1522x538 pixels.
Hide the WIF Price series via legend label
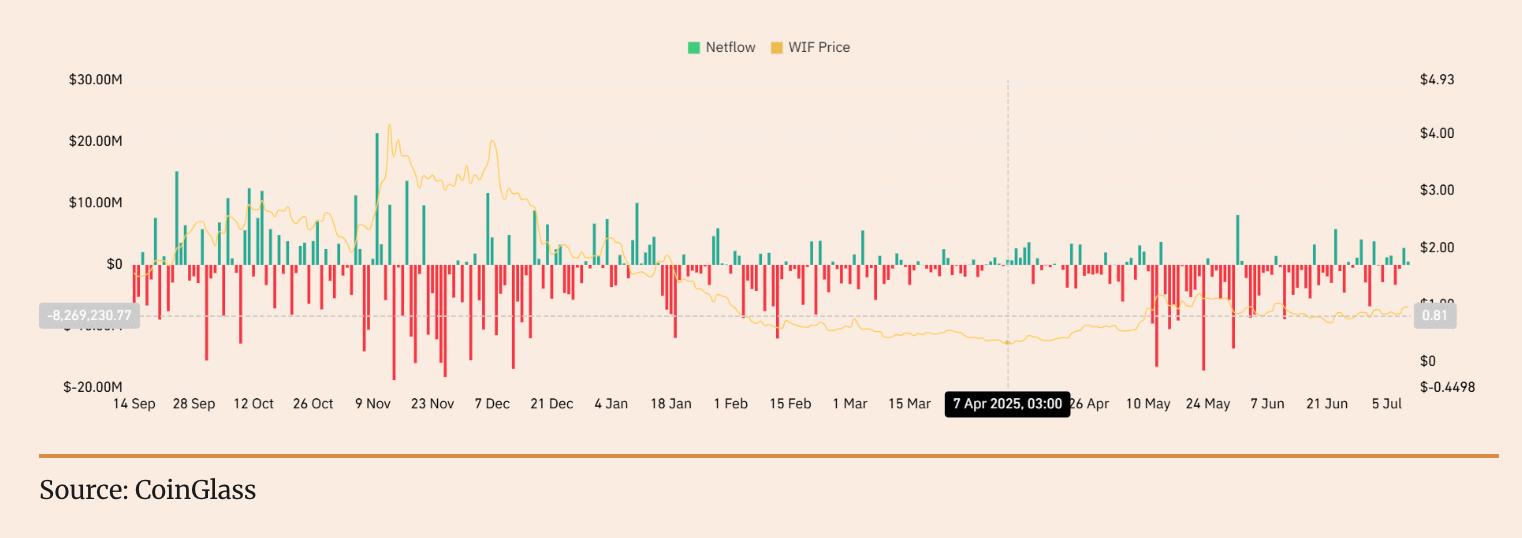click(x=819, y=47)
